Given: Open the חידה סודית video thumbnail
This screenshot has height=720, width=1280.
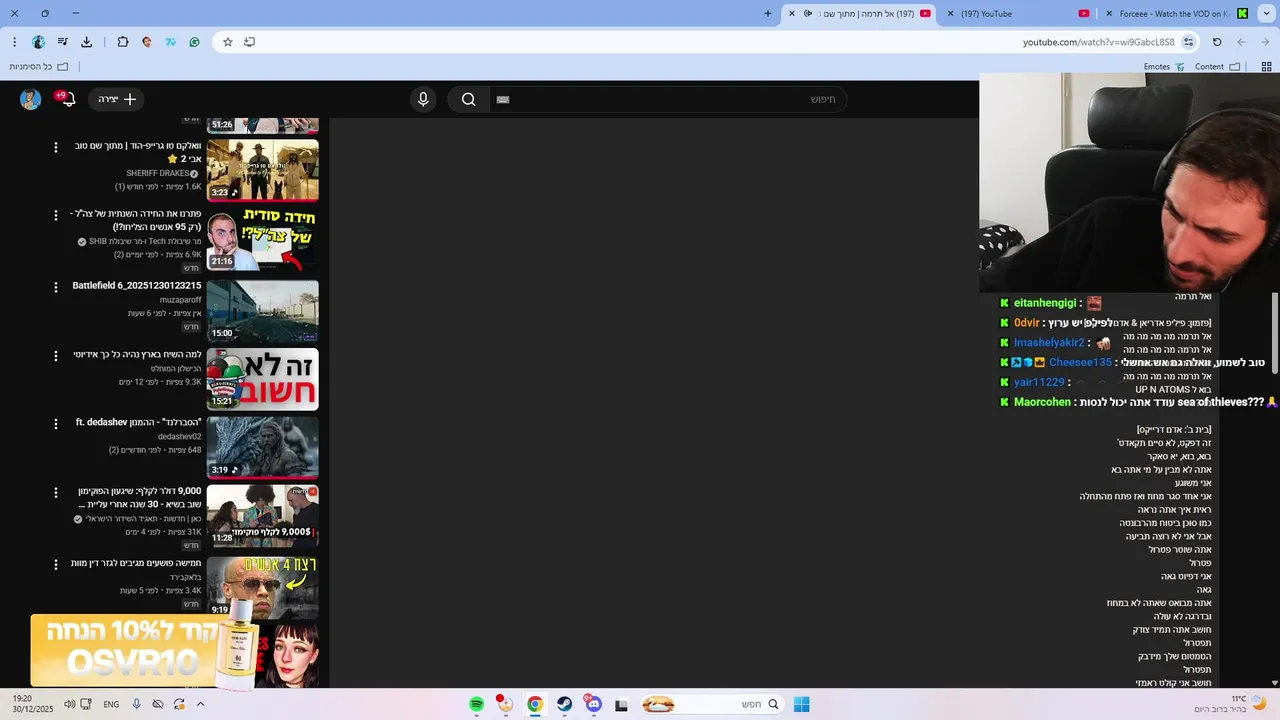Looking at the screenshot, I should click(x=262, y=239).
